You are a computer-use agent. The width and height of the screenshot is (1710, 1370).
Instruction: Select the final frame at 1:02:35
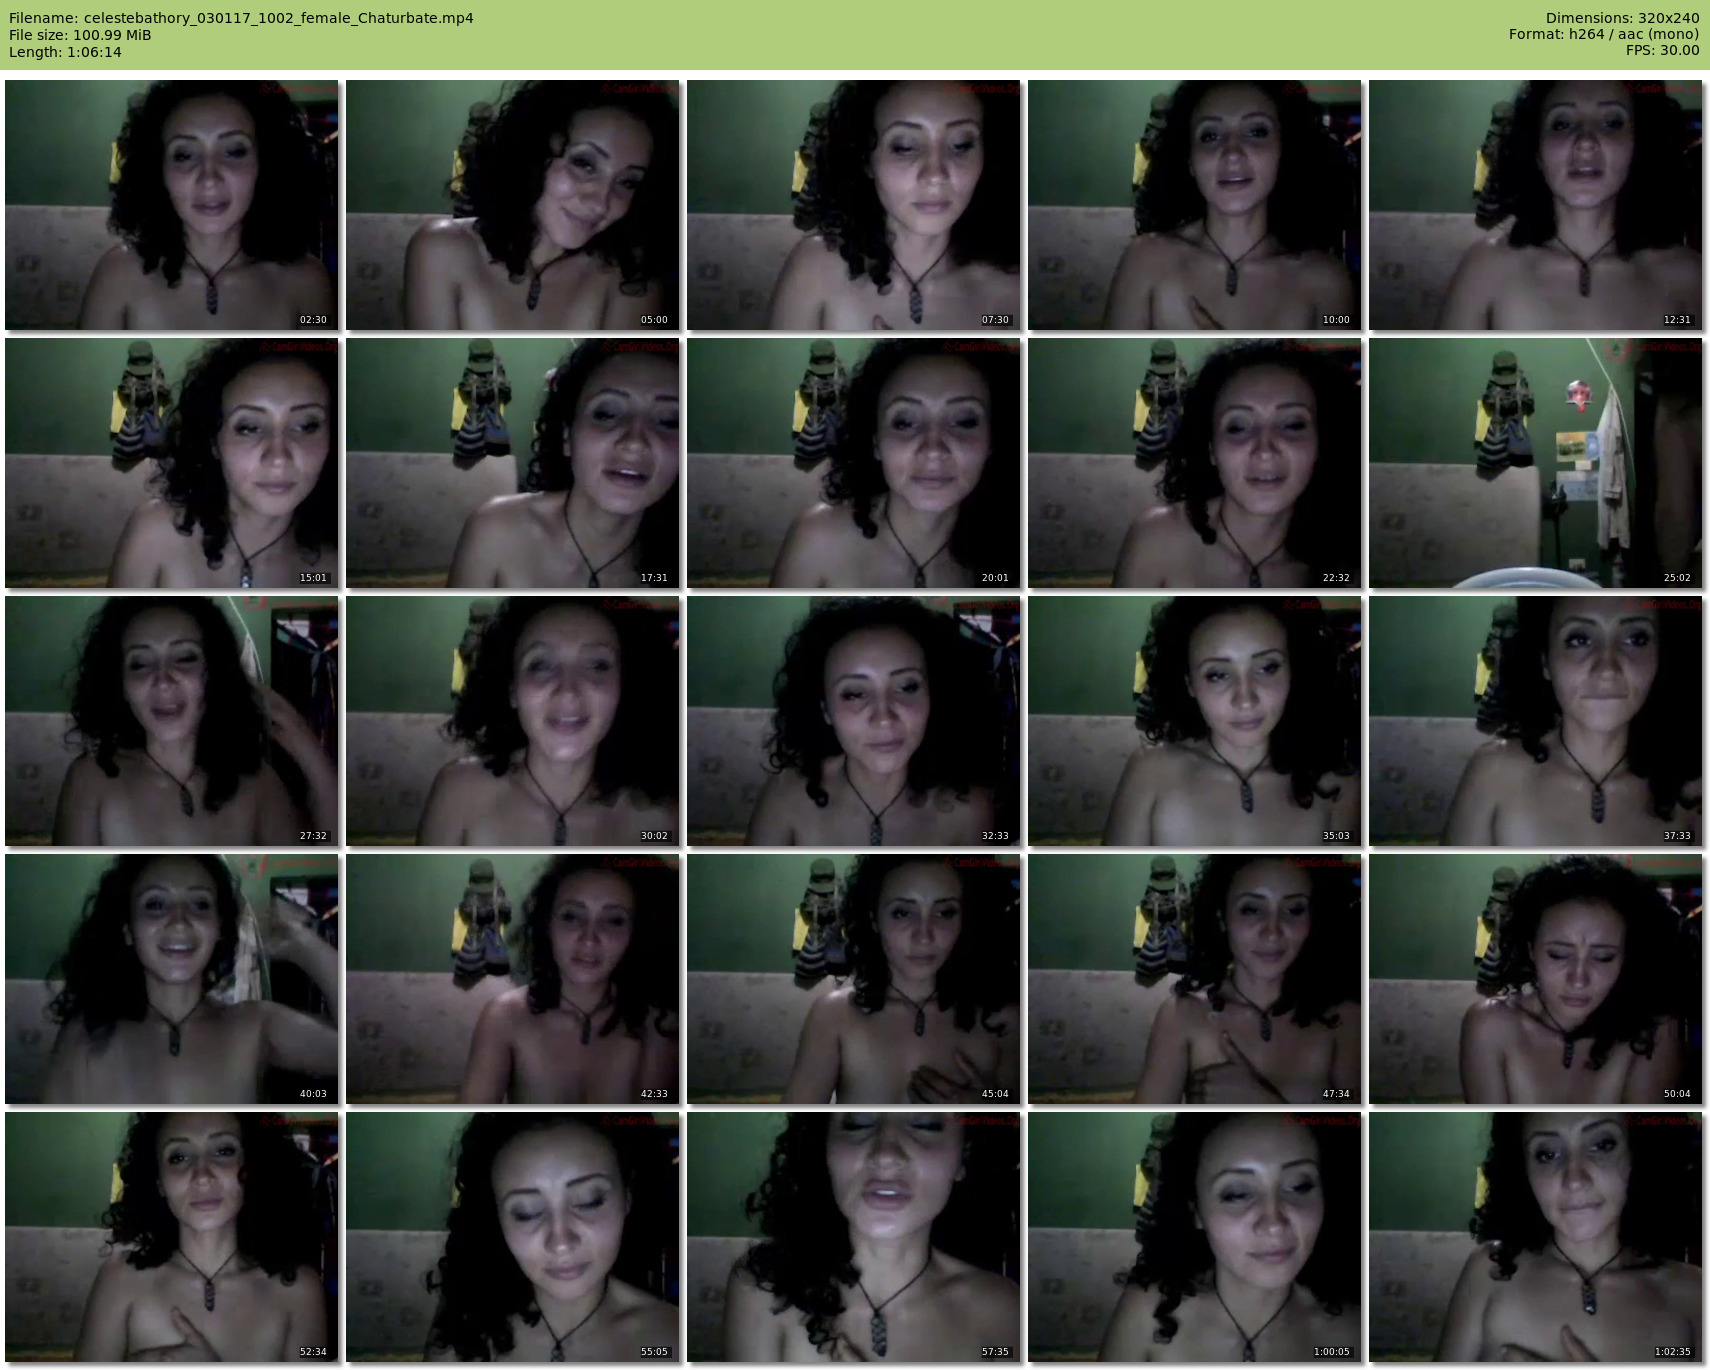click(1536, 1237)
